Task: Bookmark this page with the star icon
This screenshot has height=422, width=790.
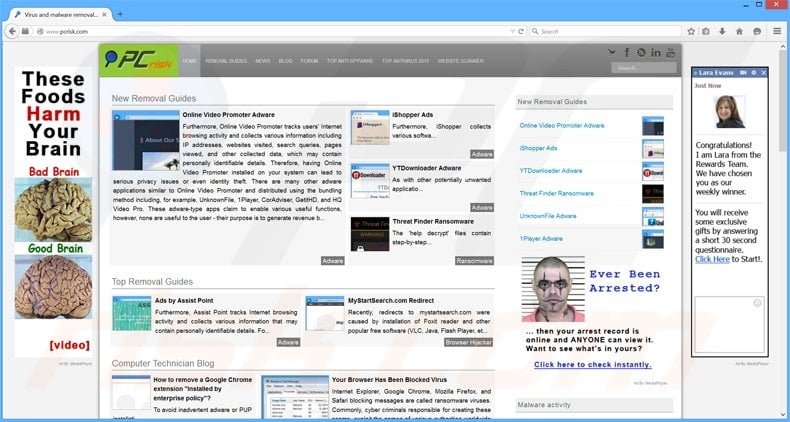Action: point(691,31)
